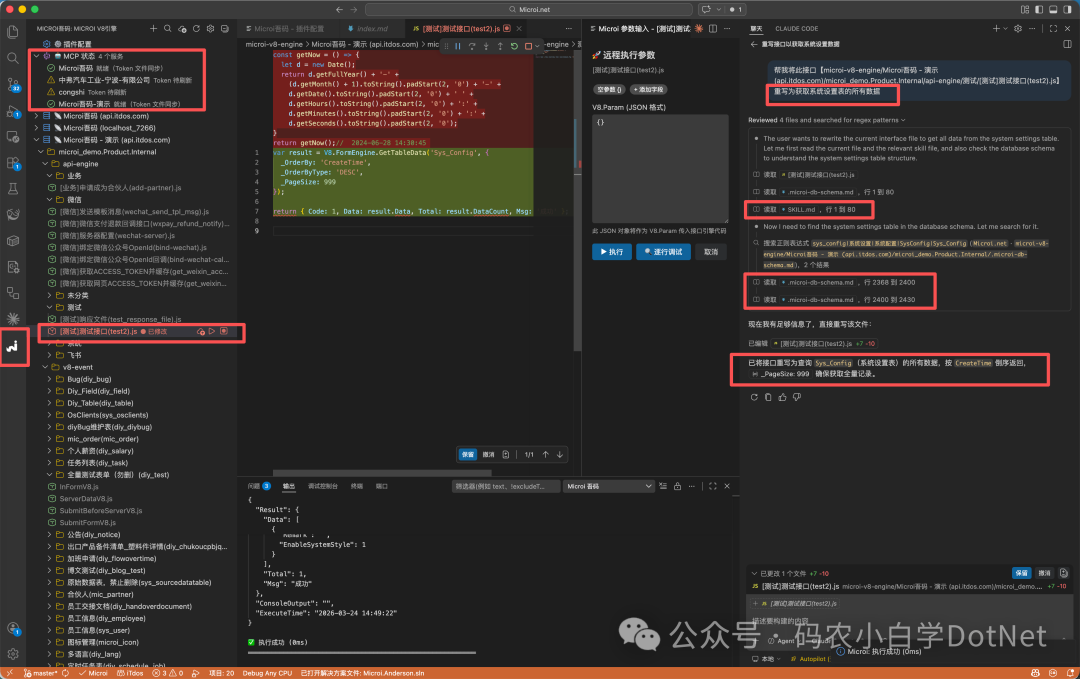The width and height of the screenshot is (1080, 679).
Task: Click the + 添加字段 chip
Action: click(649, 90)
